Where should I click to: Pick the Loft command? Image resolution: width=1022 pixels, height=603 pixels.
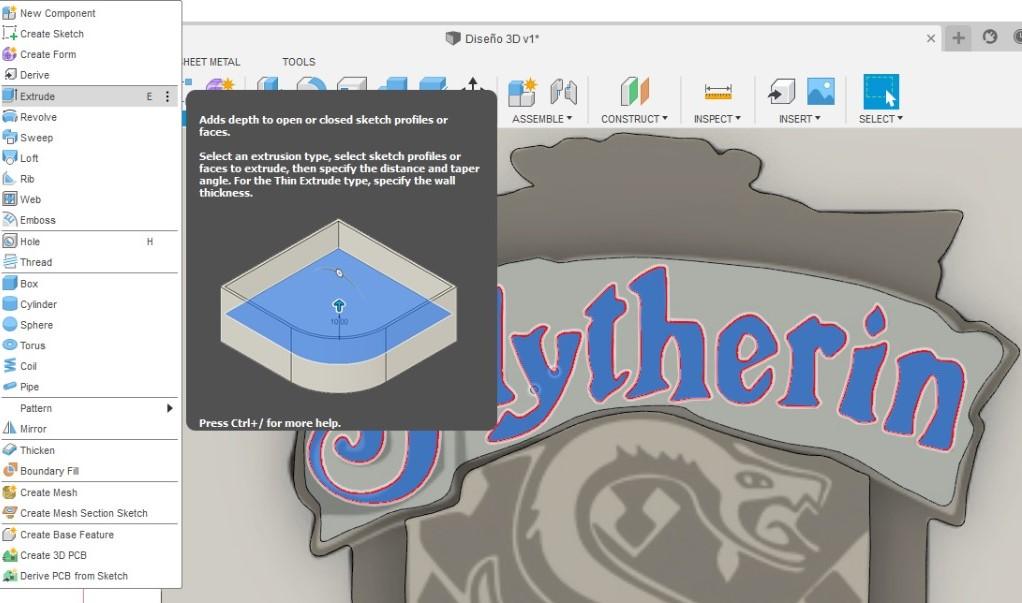point(90,158)
